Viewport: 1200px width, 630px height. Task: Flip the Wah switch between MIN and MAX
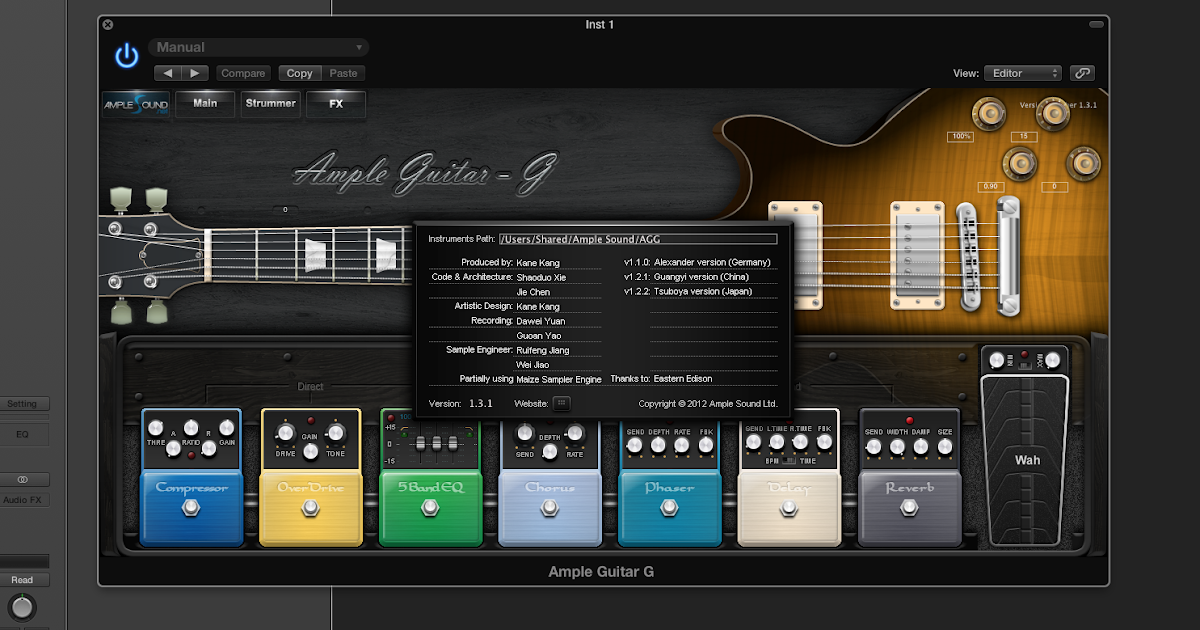(x=1024, y=366)
